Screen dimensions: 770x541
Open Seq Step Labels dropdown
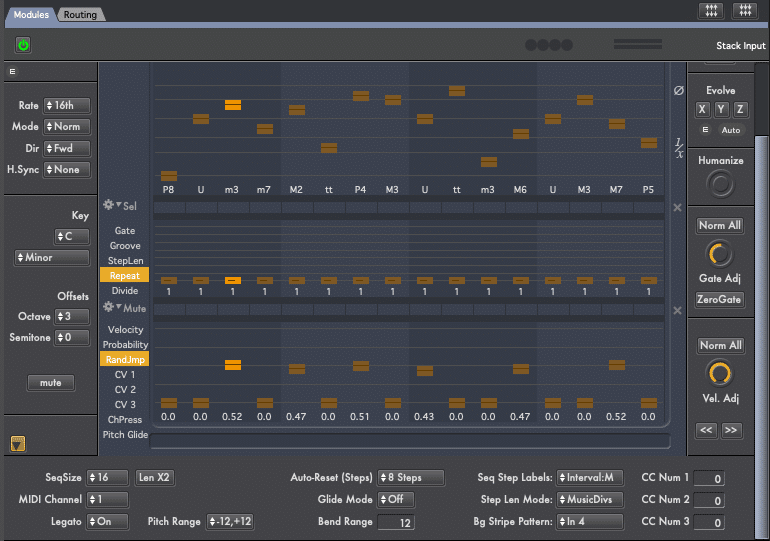[x=590, y=477]
